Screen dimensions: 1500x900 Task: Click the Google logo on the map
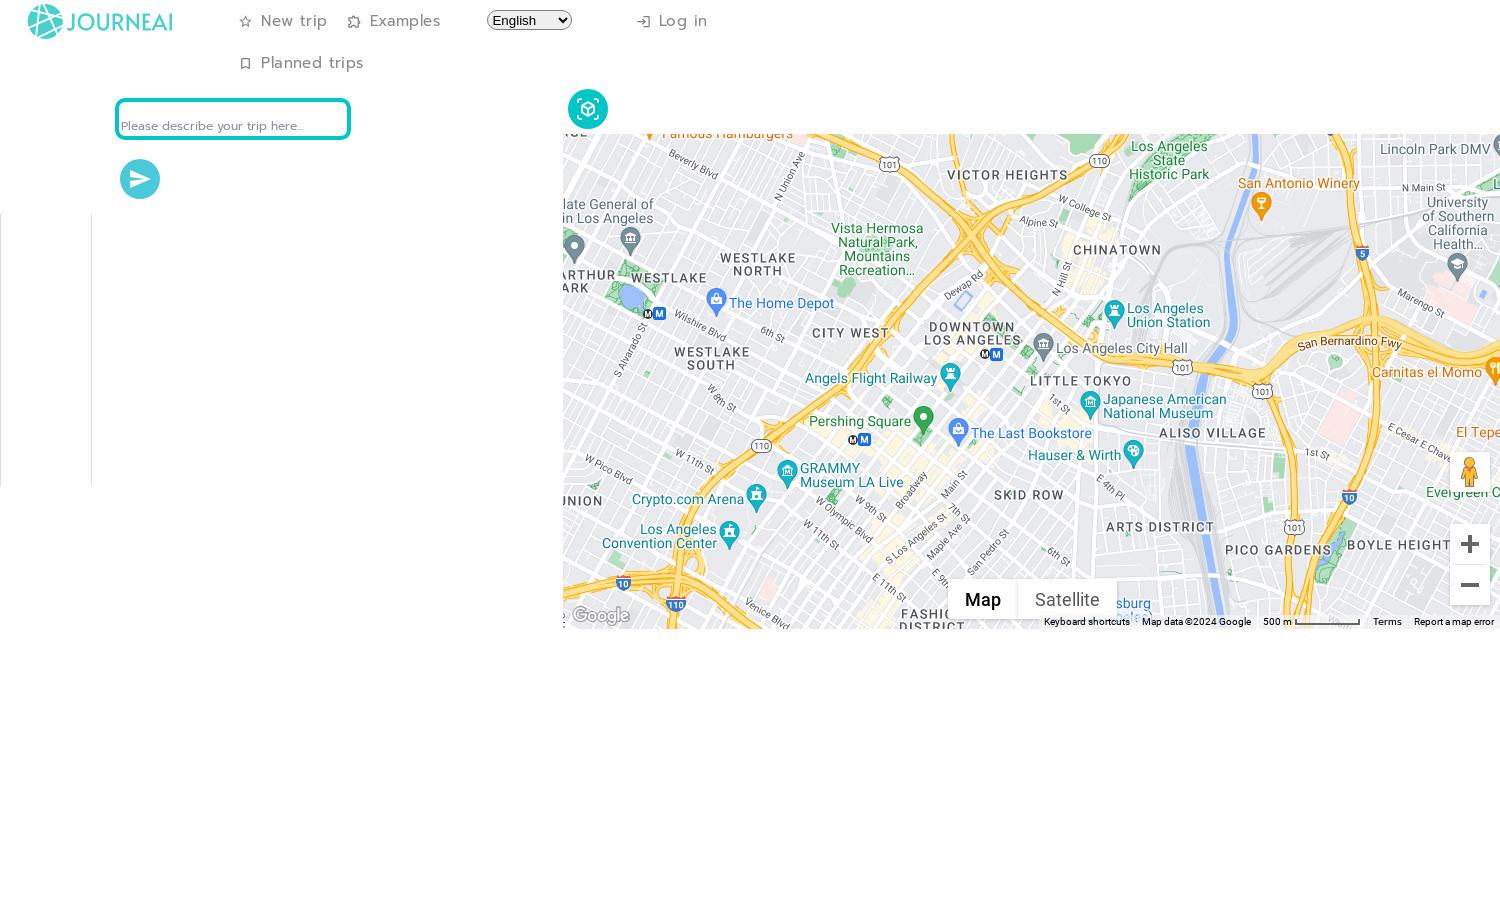pos(601,615)
